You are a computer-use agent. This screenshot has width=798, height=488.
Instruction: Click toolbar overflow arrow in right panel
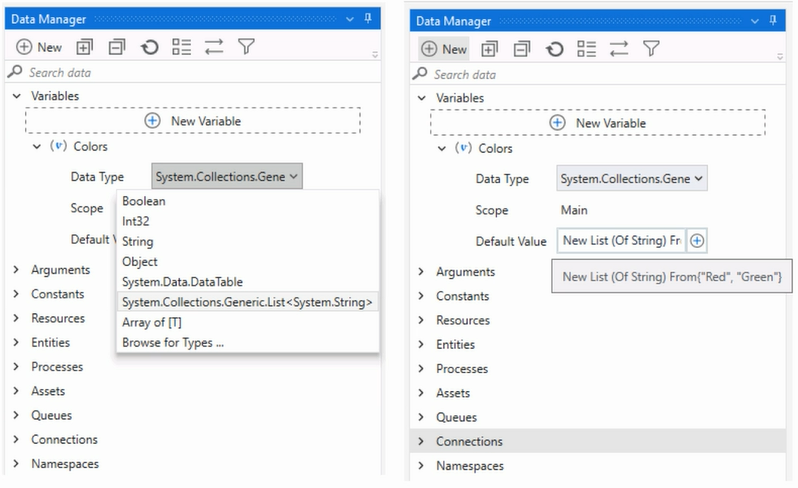click(780, 56)
